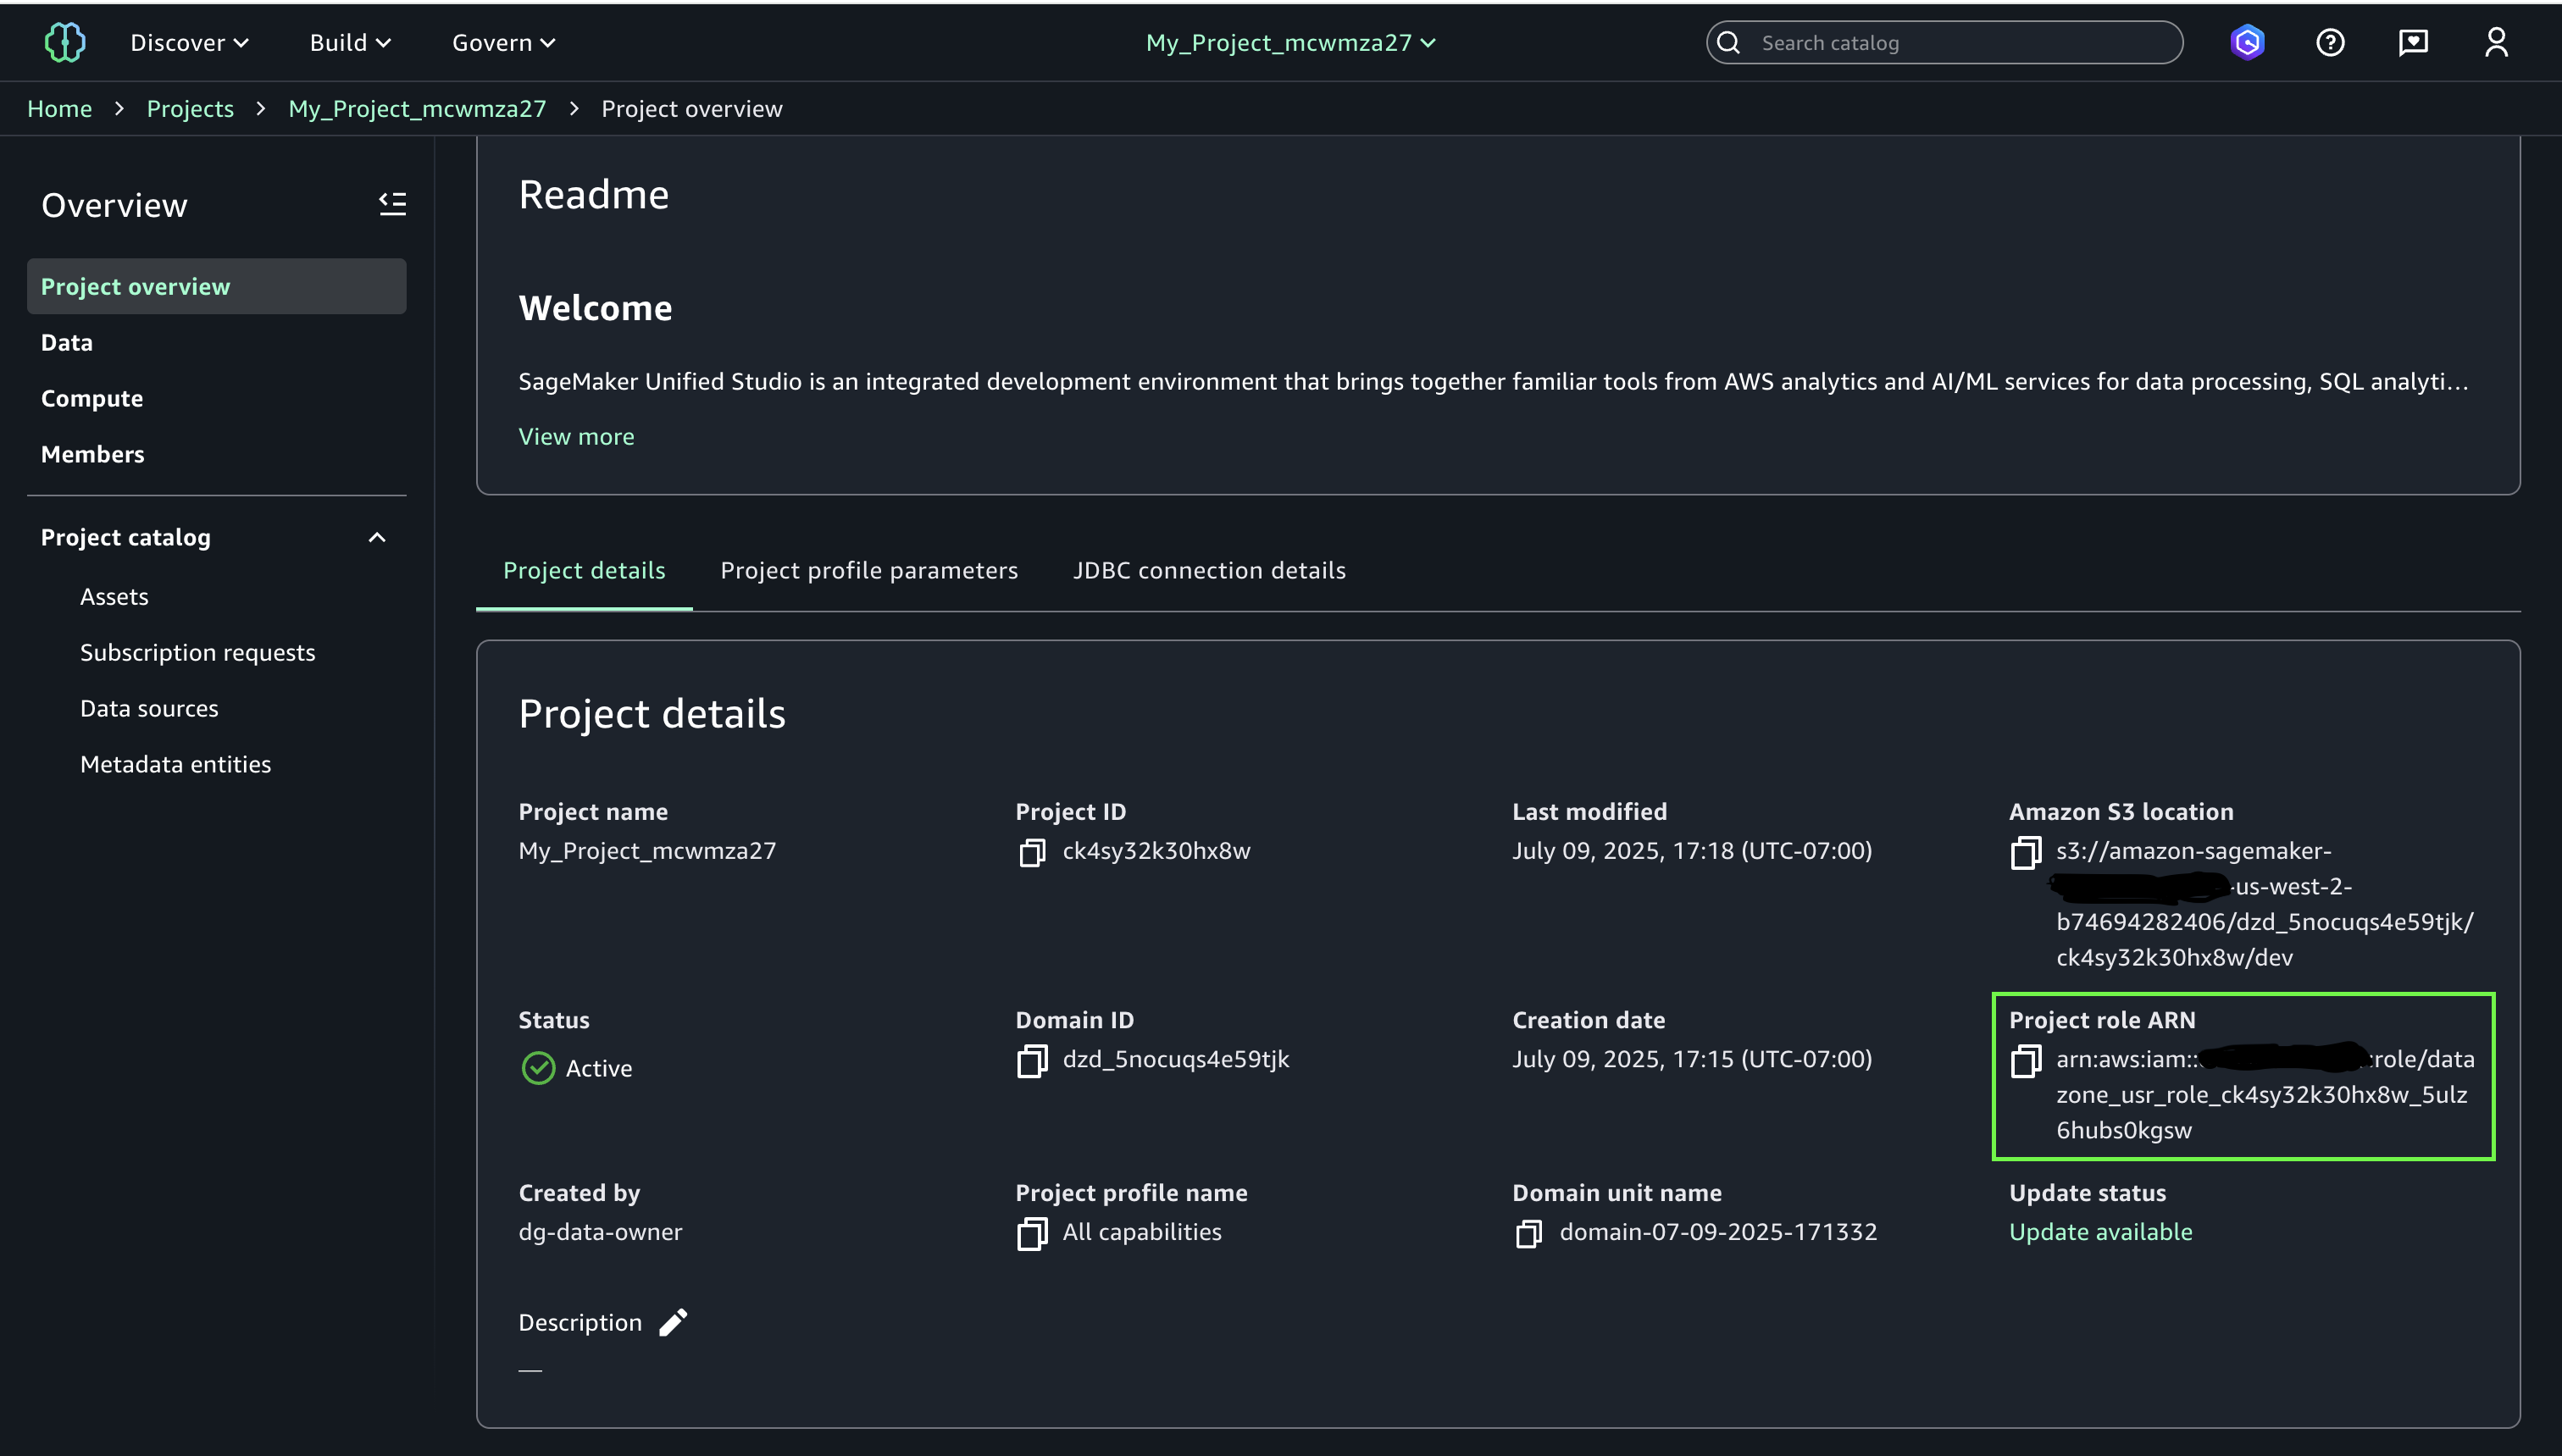
Task: Switch to JDBC connection details tab
Action: [1208, 570]
